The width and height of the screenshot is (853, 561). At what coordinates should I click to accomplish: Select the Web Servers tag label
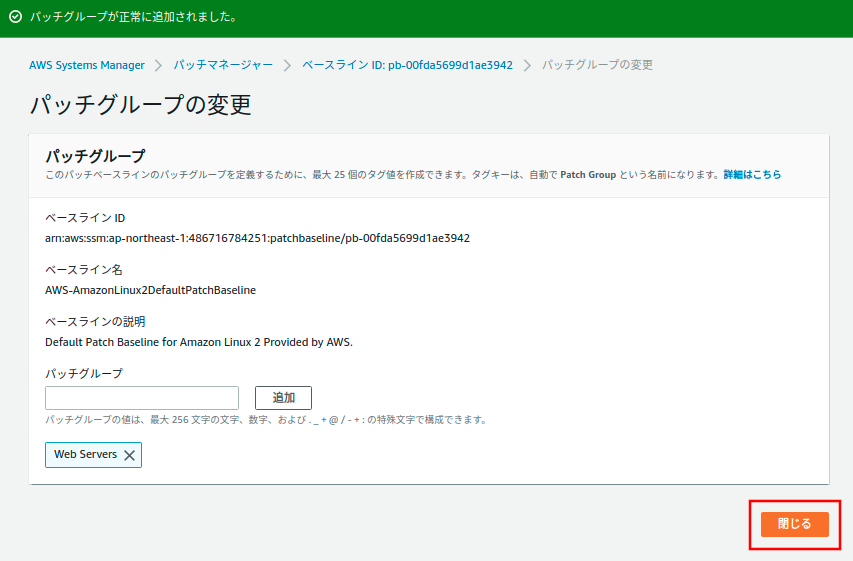85,454
